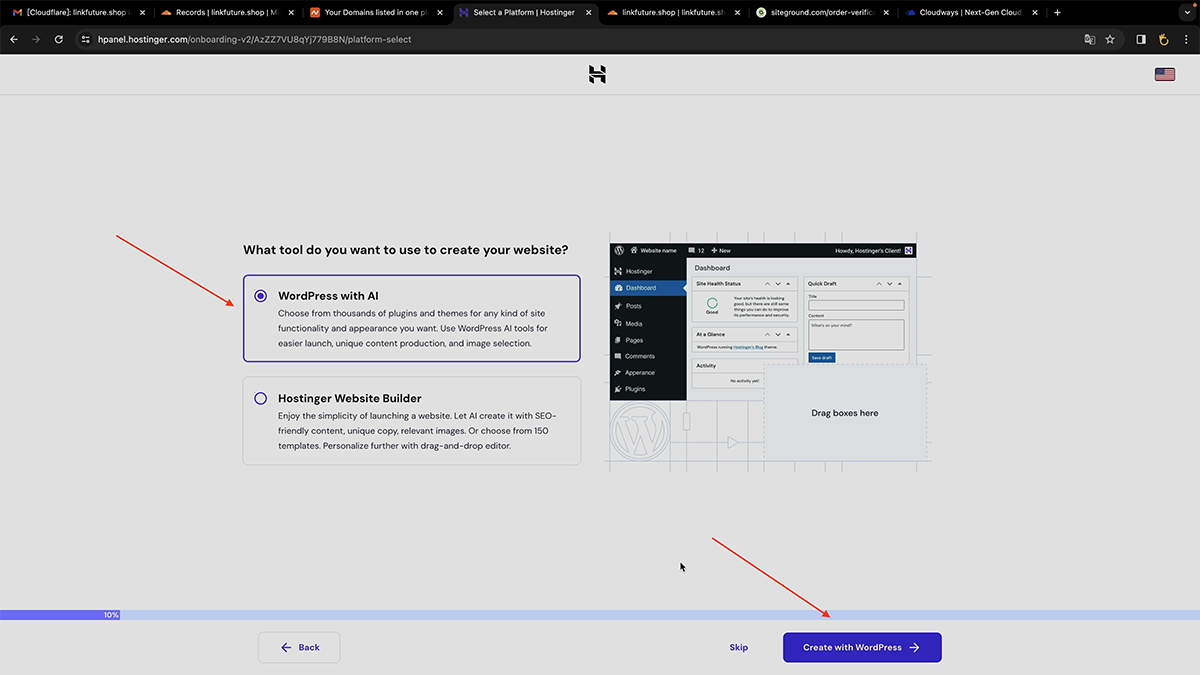Screen dimensions: 1200x675
Task: Click the Hostinger Website Builder description text
Action: point(417,430)
